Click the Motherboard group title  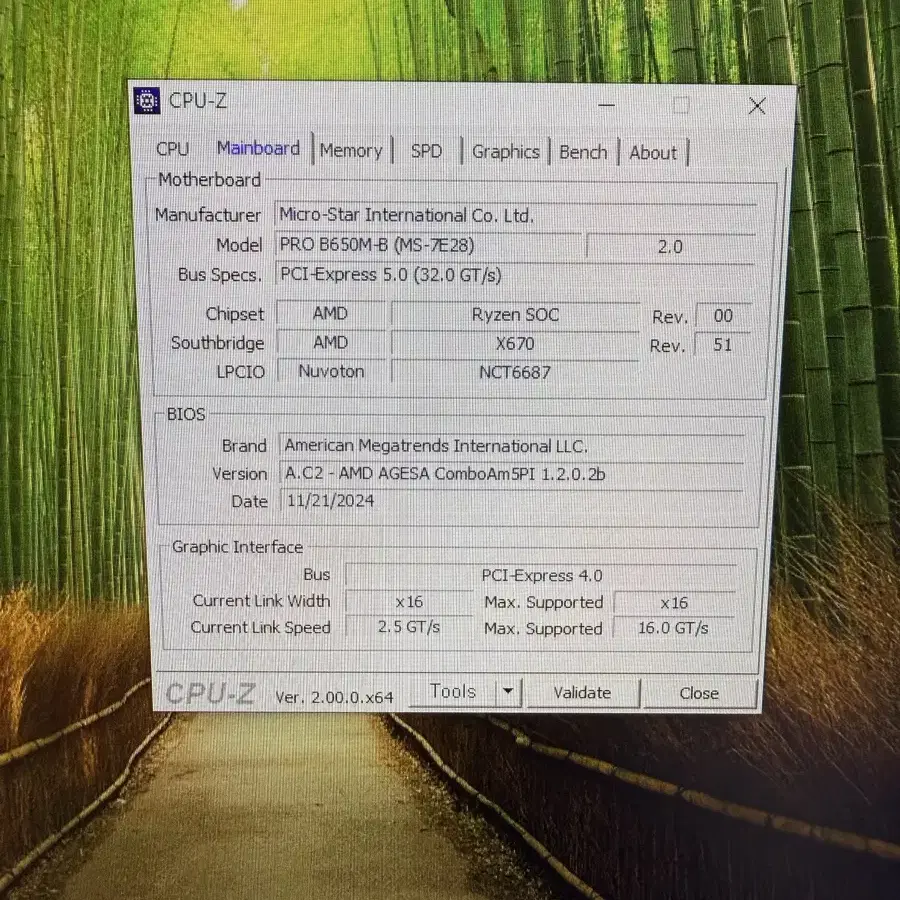[210, 180]
